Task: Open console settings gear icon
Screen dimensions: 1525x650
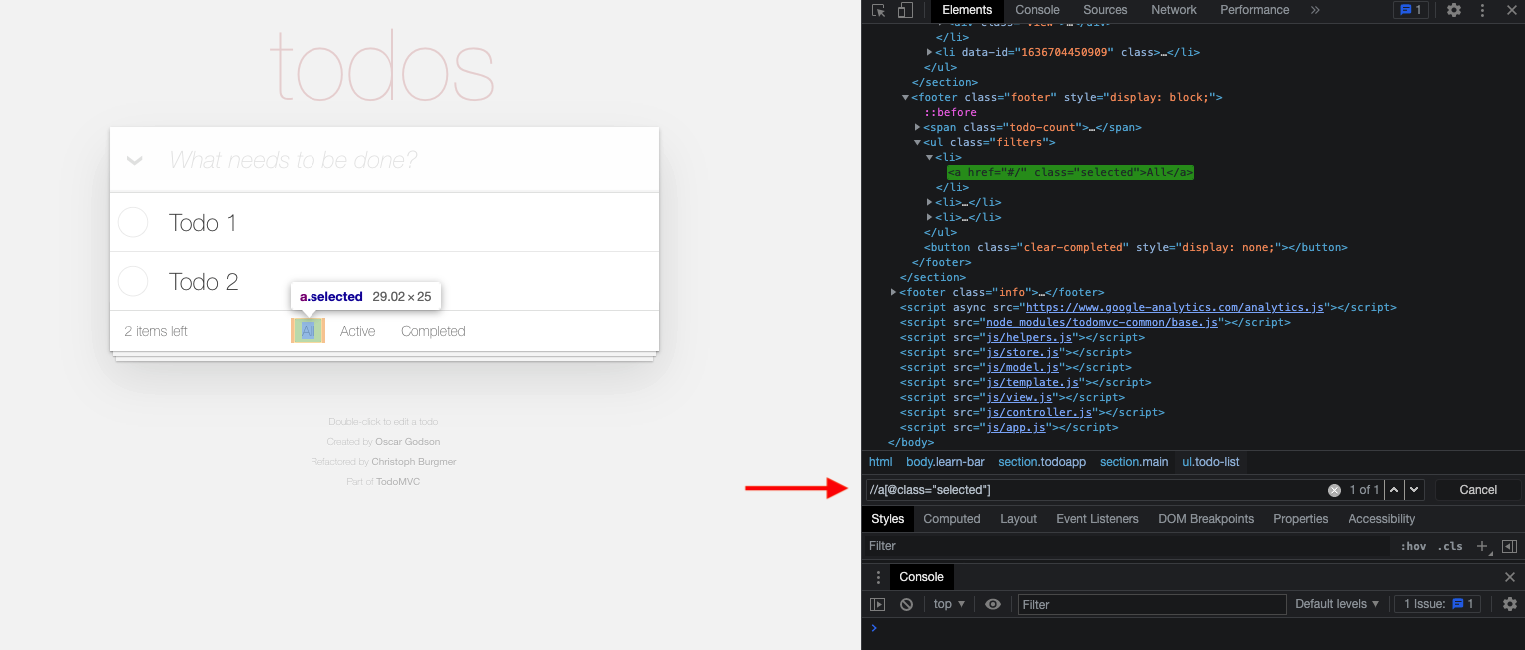Action: pyautogui.click(x=1510, y=604)
